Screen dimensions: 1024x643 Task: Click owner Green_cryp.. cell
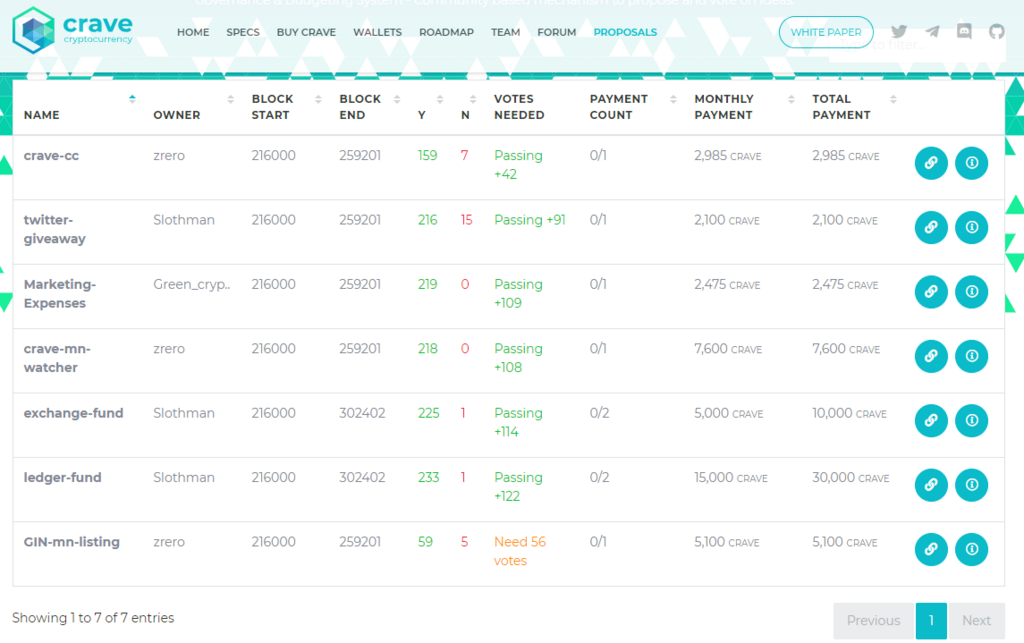[191, 285]
